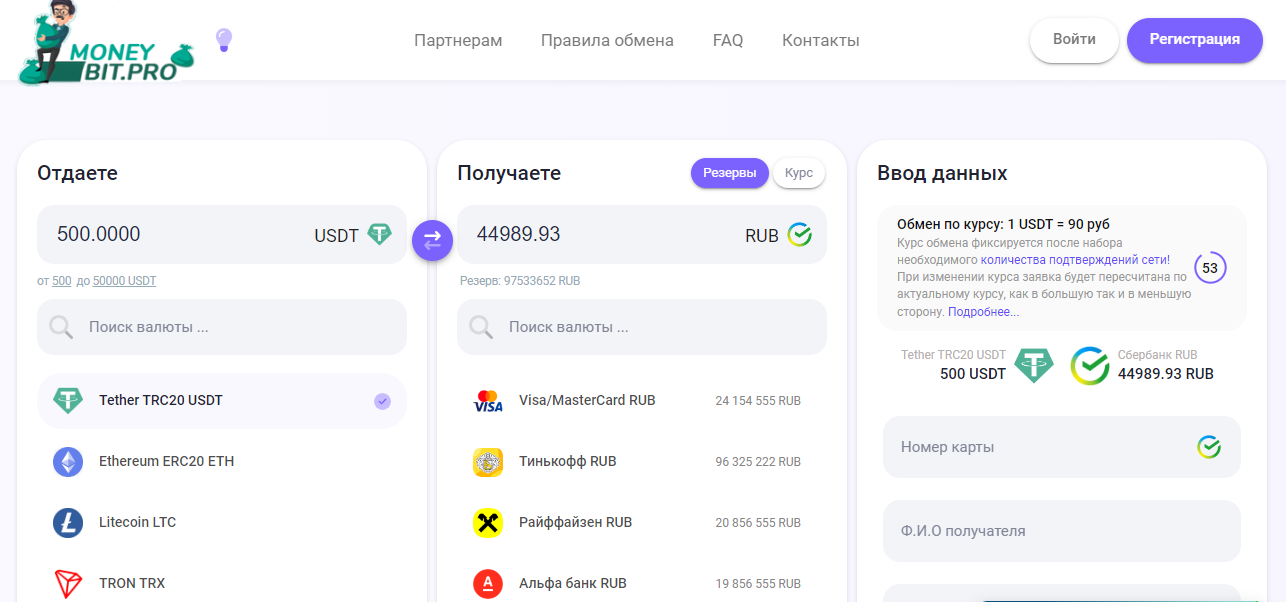Open the FAQ page
This screenshot has height=602, width=1286.
728,41
